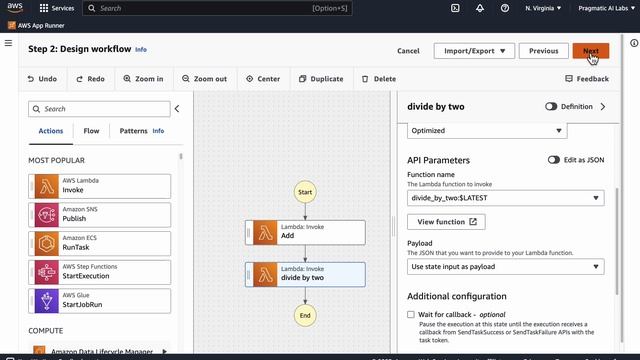The width and height of the screenshot is (640, 360).
Task: Open the AWS home logo
Action: point(15,7)
